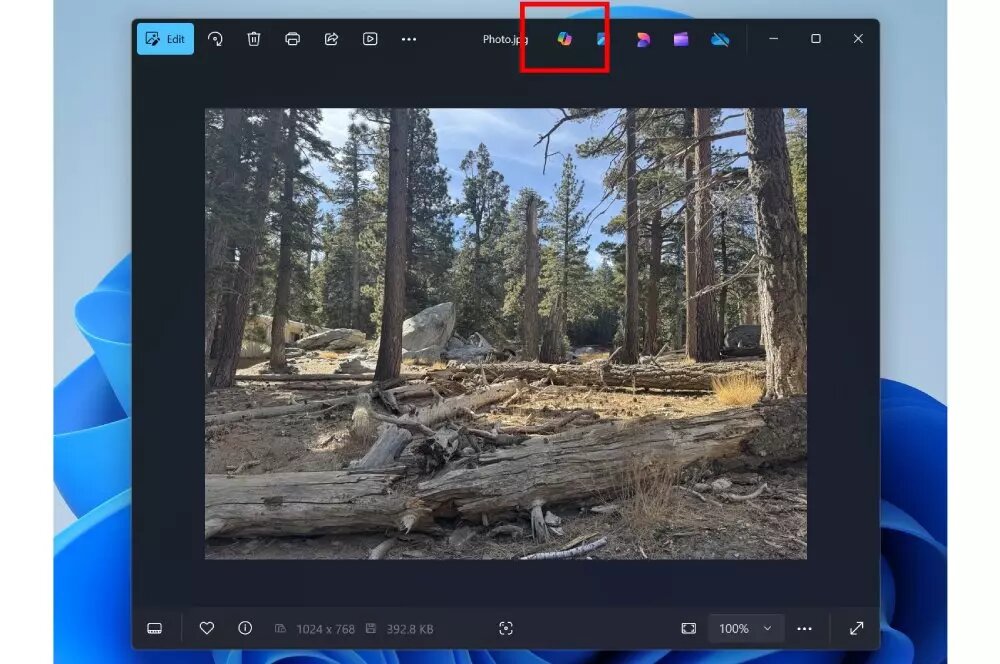Image resolution: width=1000 pixels, height=664 pixels.
Task: Launch Microsoft Designer from the title bar
Action: click(643, 39)
